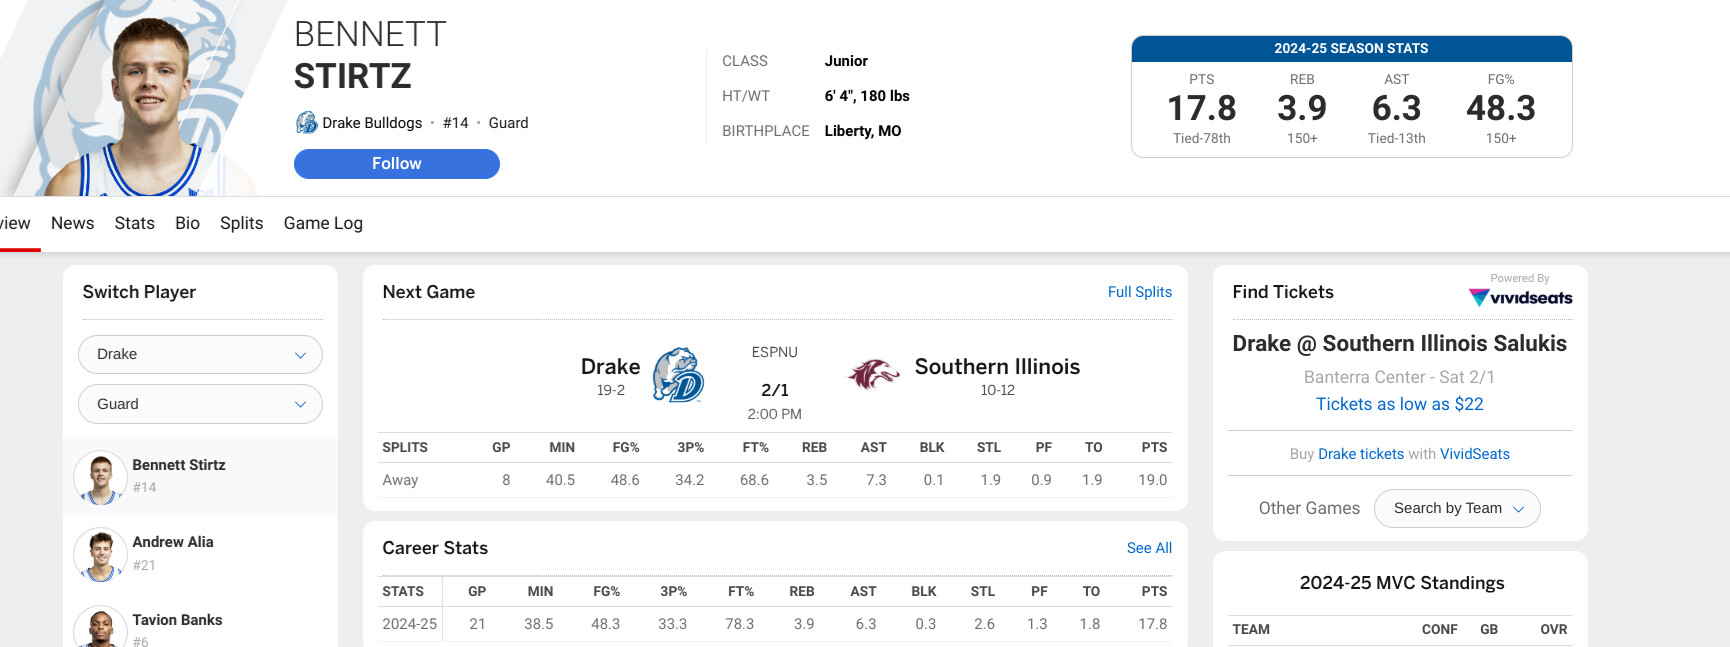Click the Drake Bulldogs logo next to team name
The image size is (1730, 647).
point(306,123)
